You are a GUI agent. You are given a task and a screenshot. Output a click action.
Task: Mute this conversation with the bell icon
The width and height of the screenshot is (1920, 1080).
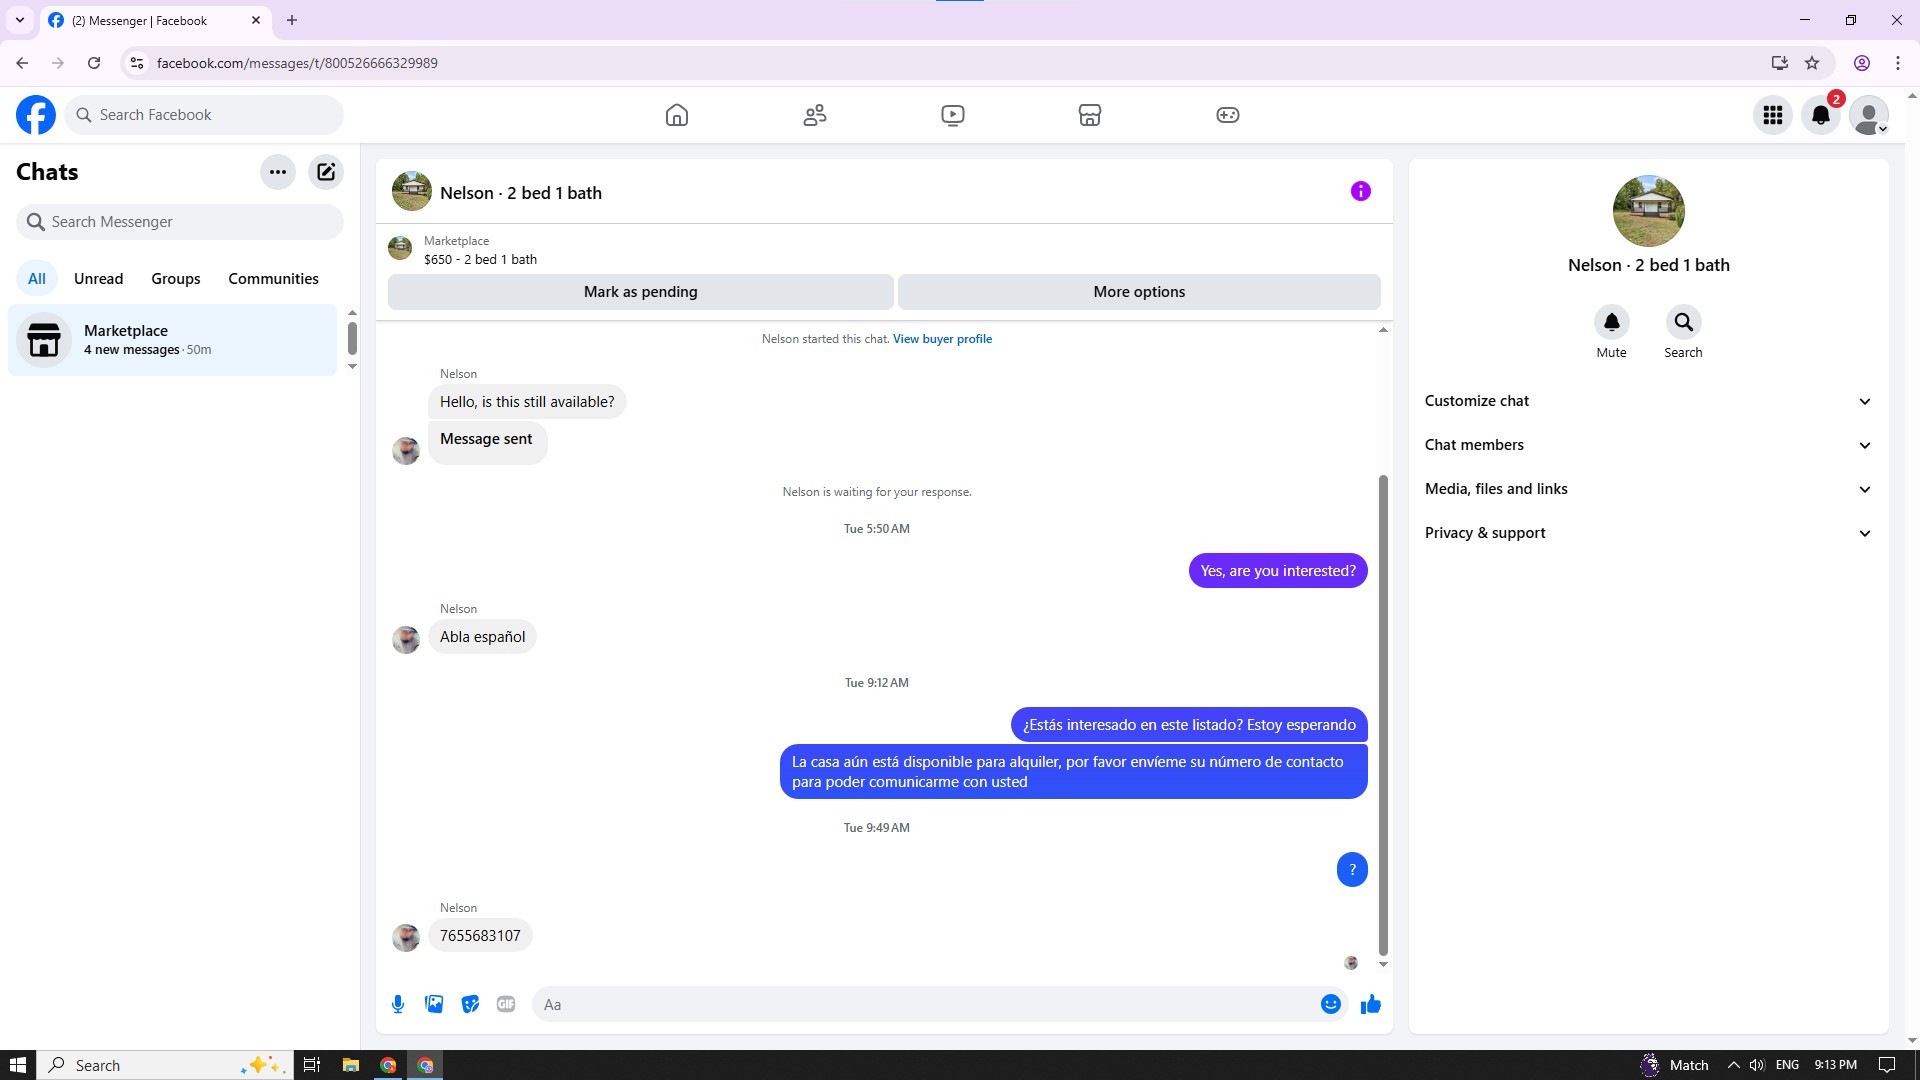coord(1611,322)
